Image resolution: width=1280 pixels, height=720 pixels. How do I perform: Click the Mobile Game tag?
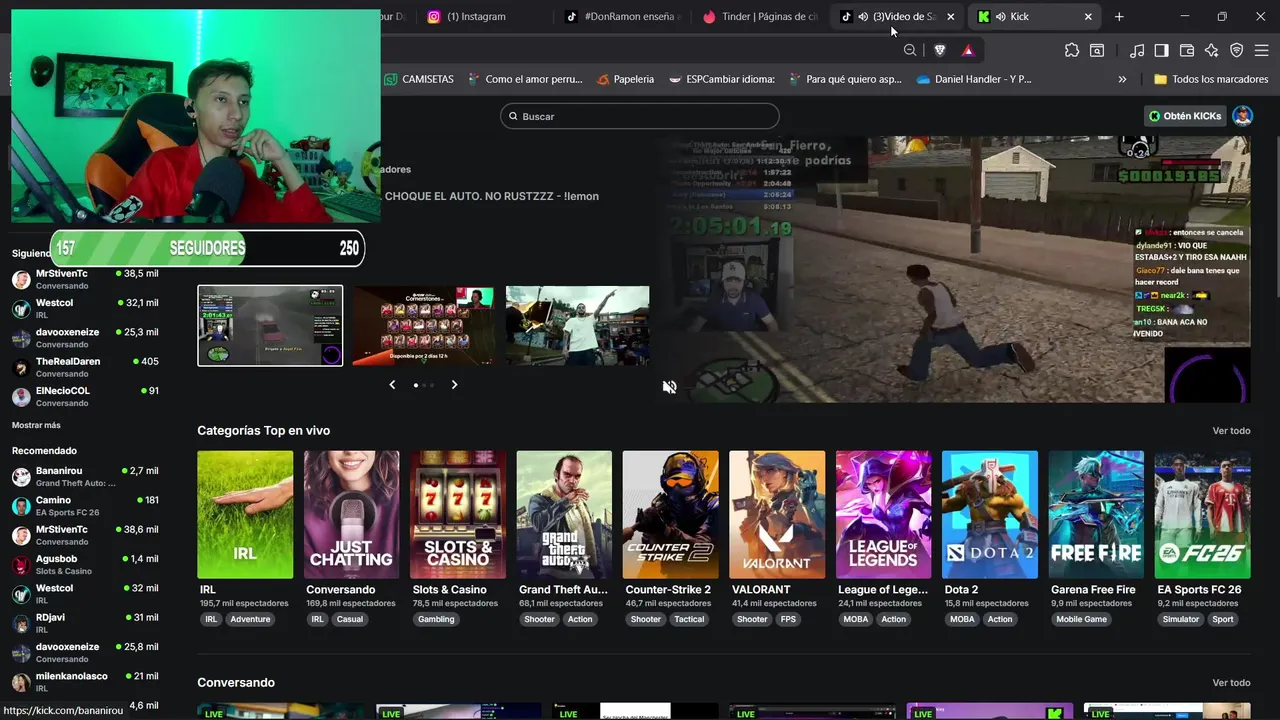point(1082,619)
